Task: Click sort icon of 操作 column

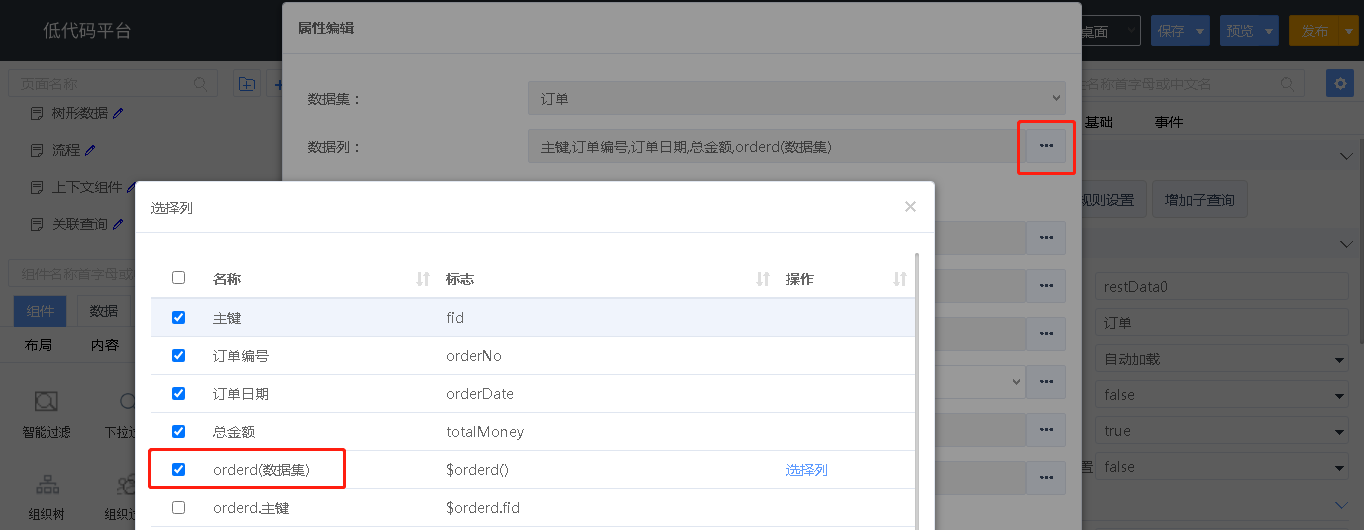Action: [900, 280]
